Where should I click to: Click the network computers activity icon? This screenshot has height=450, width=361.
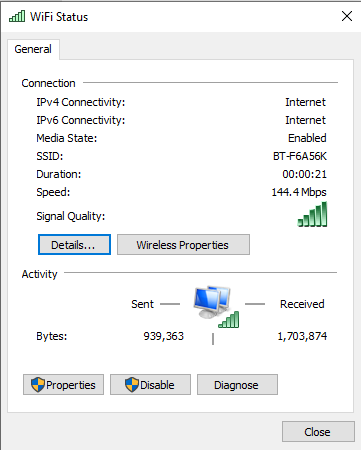(216, 307)
